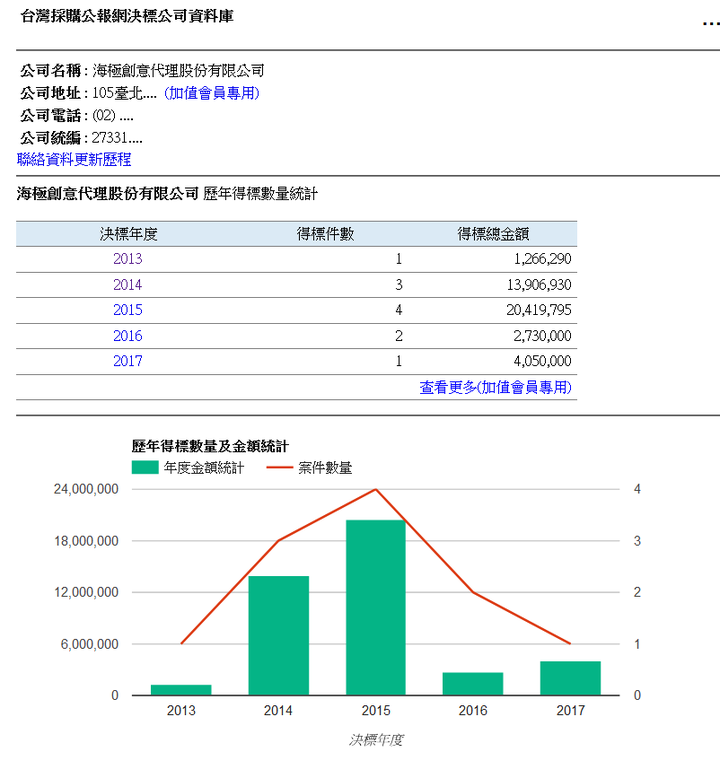Click the 2013 x-axis label in chart
Screen dimensions: 720x778
click(181, 711)
